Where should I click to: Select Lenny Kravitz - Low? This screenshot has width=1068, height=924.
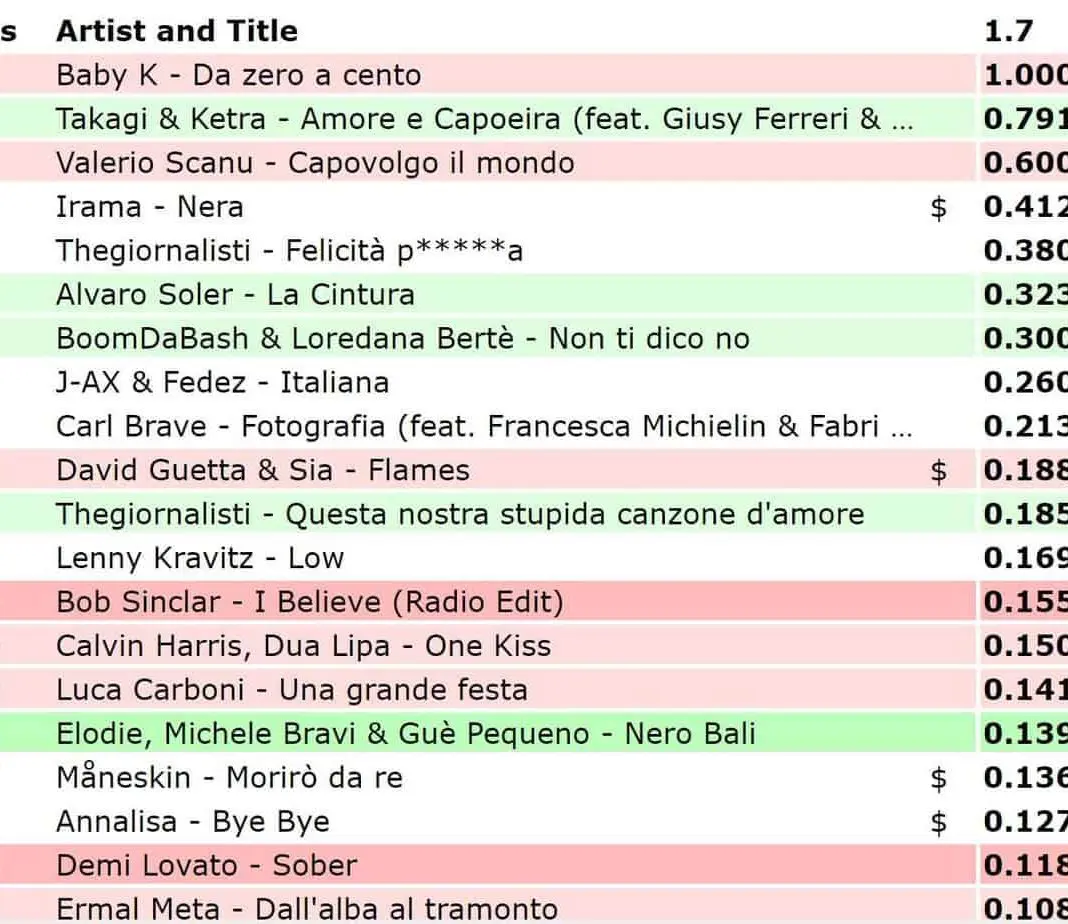point(200,558)
